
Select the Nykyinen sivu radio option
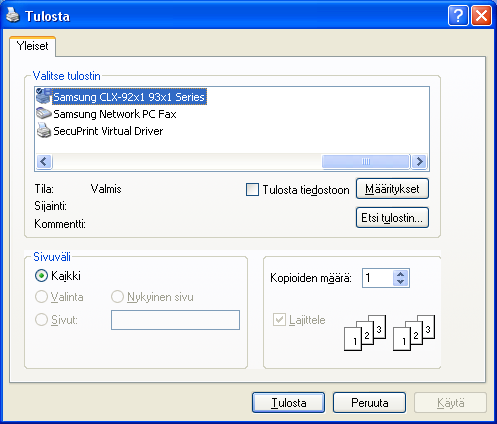tap(117, 297)
